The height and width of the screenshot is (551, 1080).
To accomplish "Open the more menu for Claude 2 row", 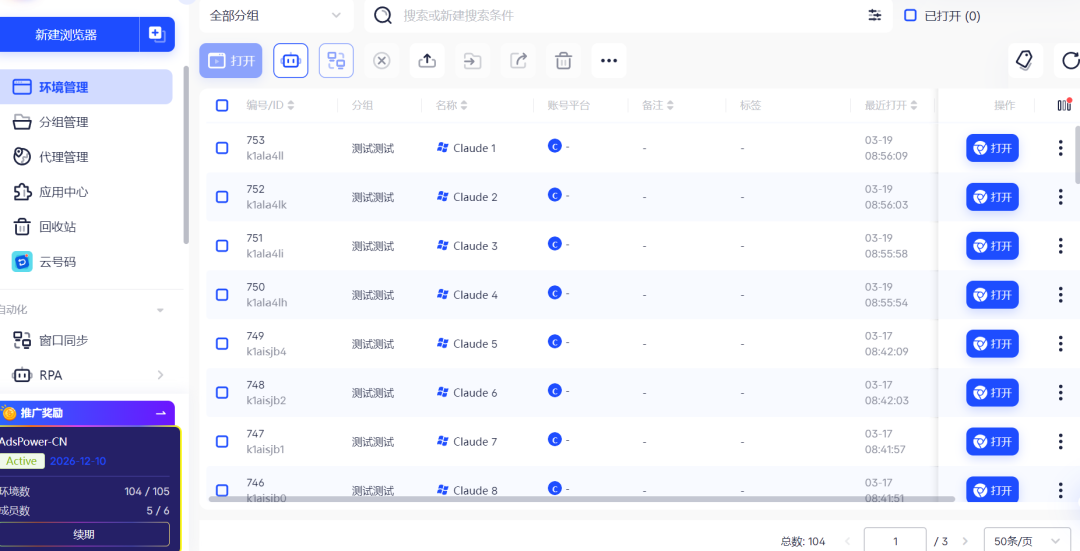I will 1061,197.
